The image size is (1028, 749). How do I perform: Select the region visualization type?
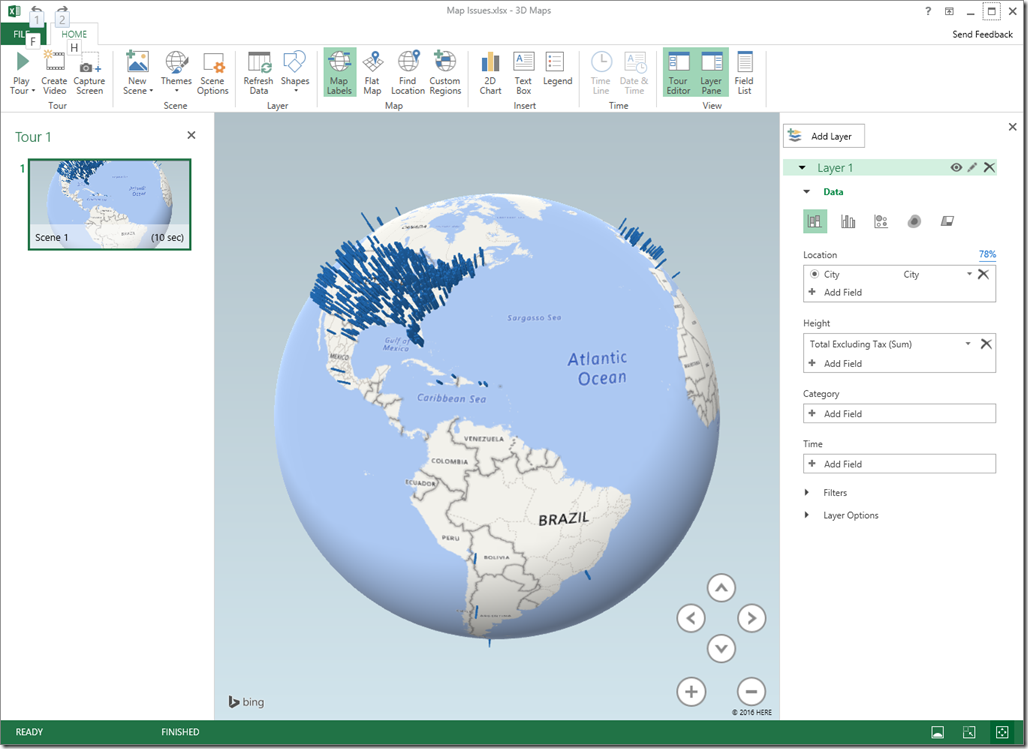[947, 222]
